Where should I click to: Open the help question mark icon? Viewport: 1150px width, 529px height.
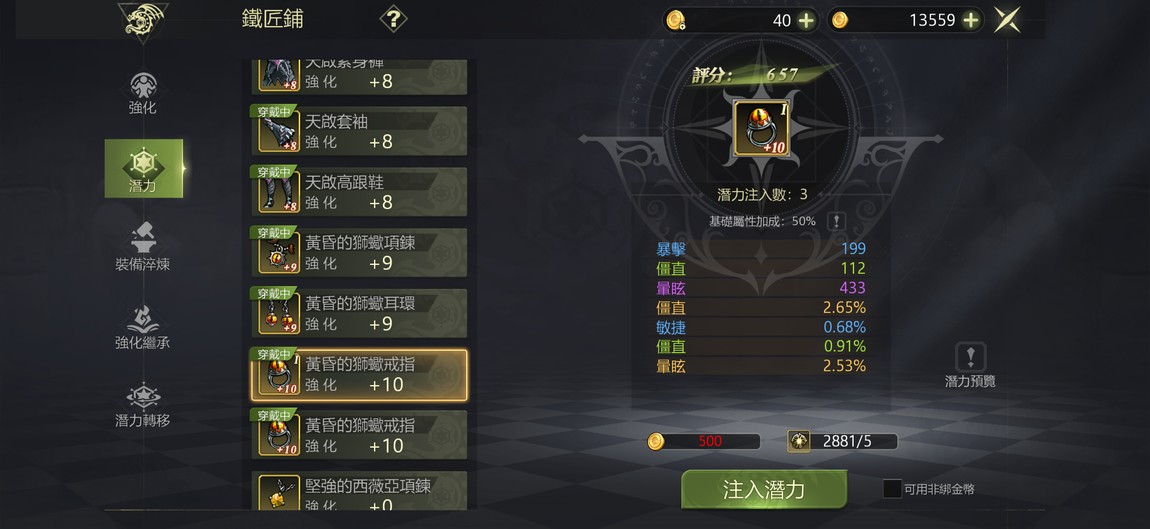click(393, 19)
